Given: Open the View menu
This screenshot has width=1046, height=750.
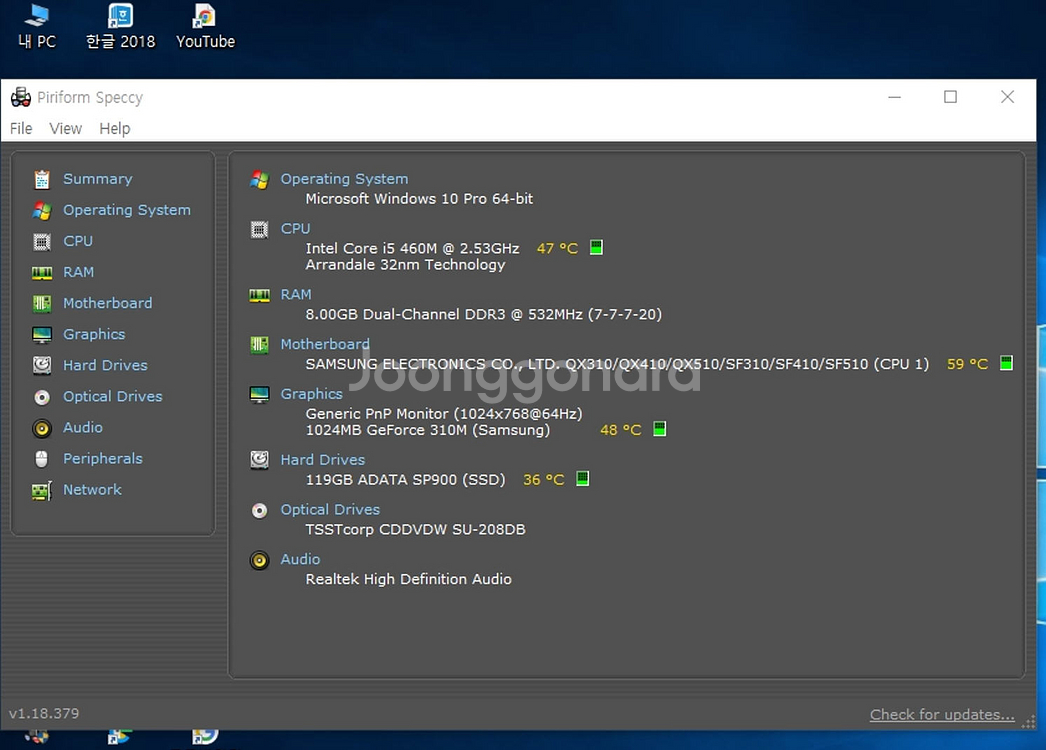Looking at the screenshot, I should (65, 128).
